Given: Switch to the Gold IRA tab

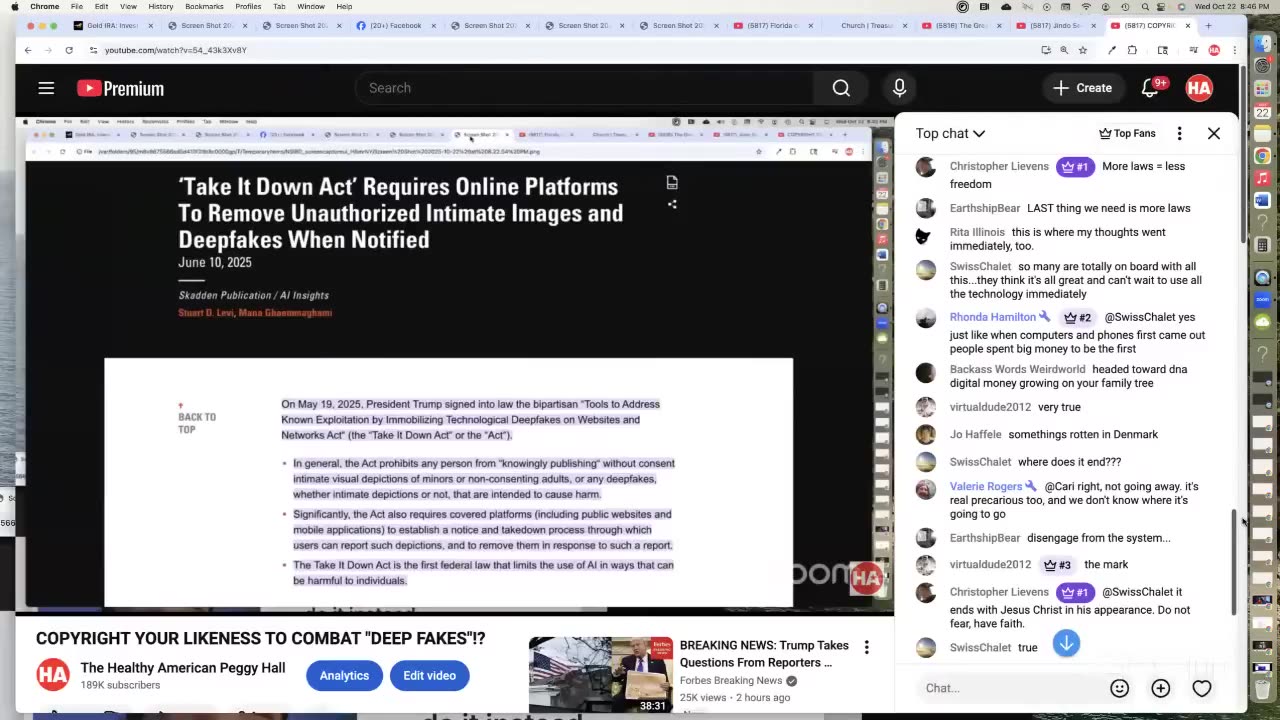Looking at the screenshot, I should pyautogui.click(x=111, y=26).
